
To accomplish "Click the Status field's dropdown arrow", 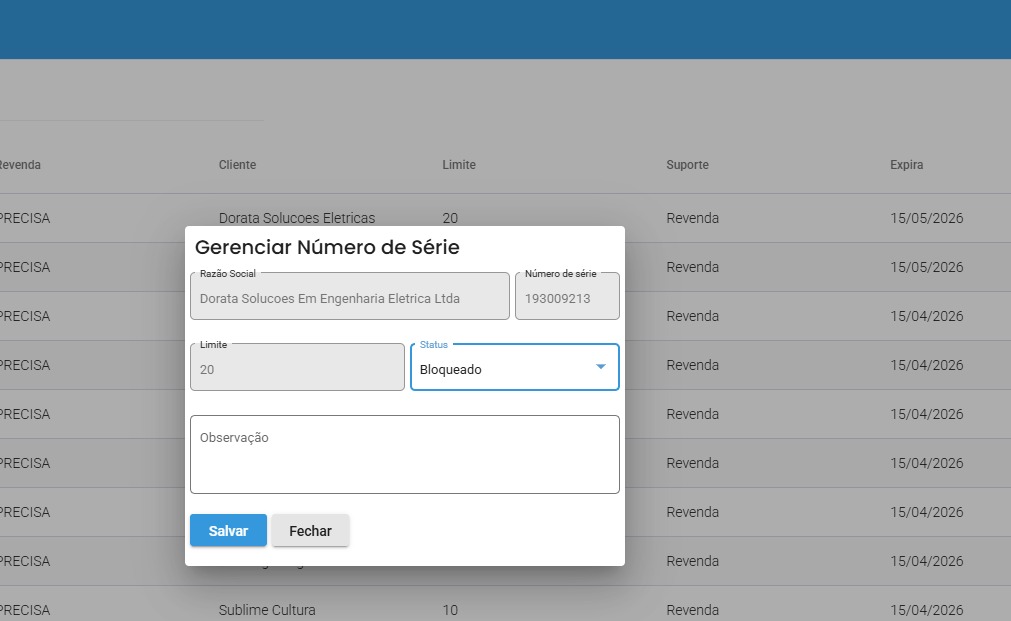I will 601,367.
